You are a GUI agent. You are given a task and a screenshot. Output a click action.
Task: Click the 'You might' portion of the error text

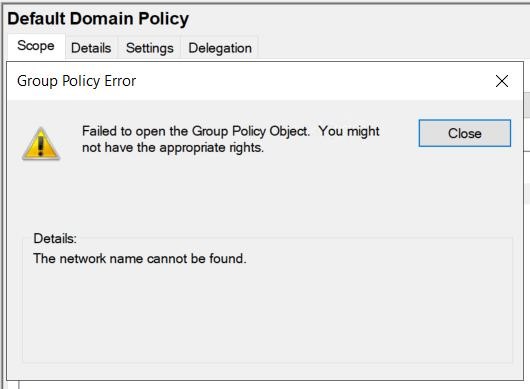[x=349, y=131]
